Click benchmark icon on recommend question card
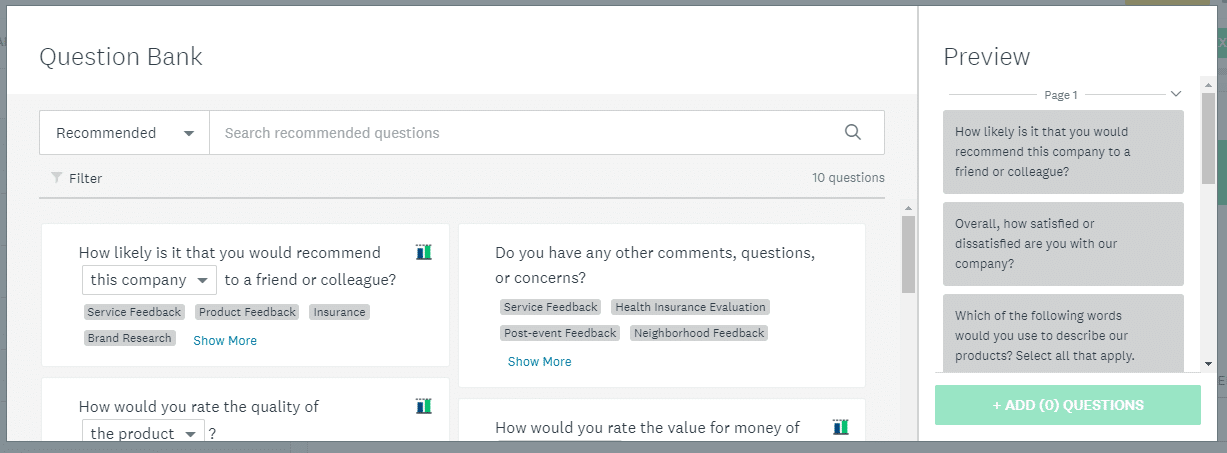 tap(424, 252)
